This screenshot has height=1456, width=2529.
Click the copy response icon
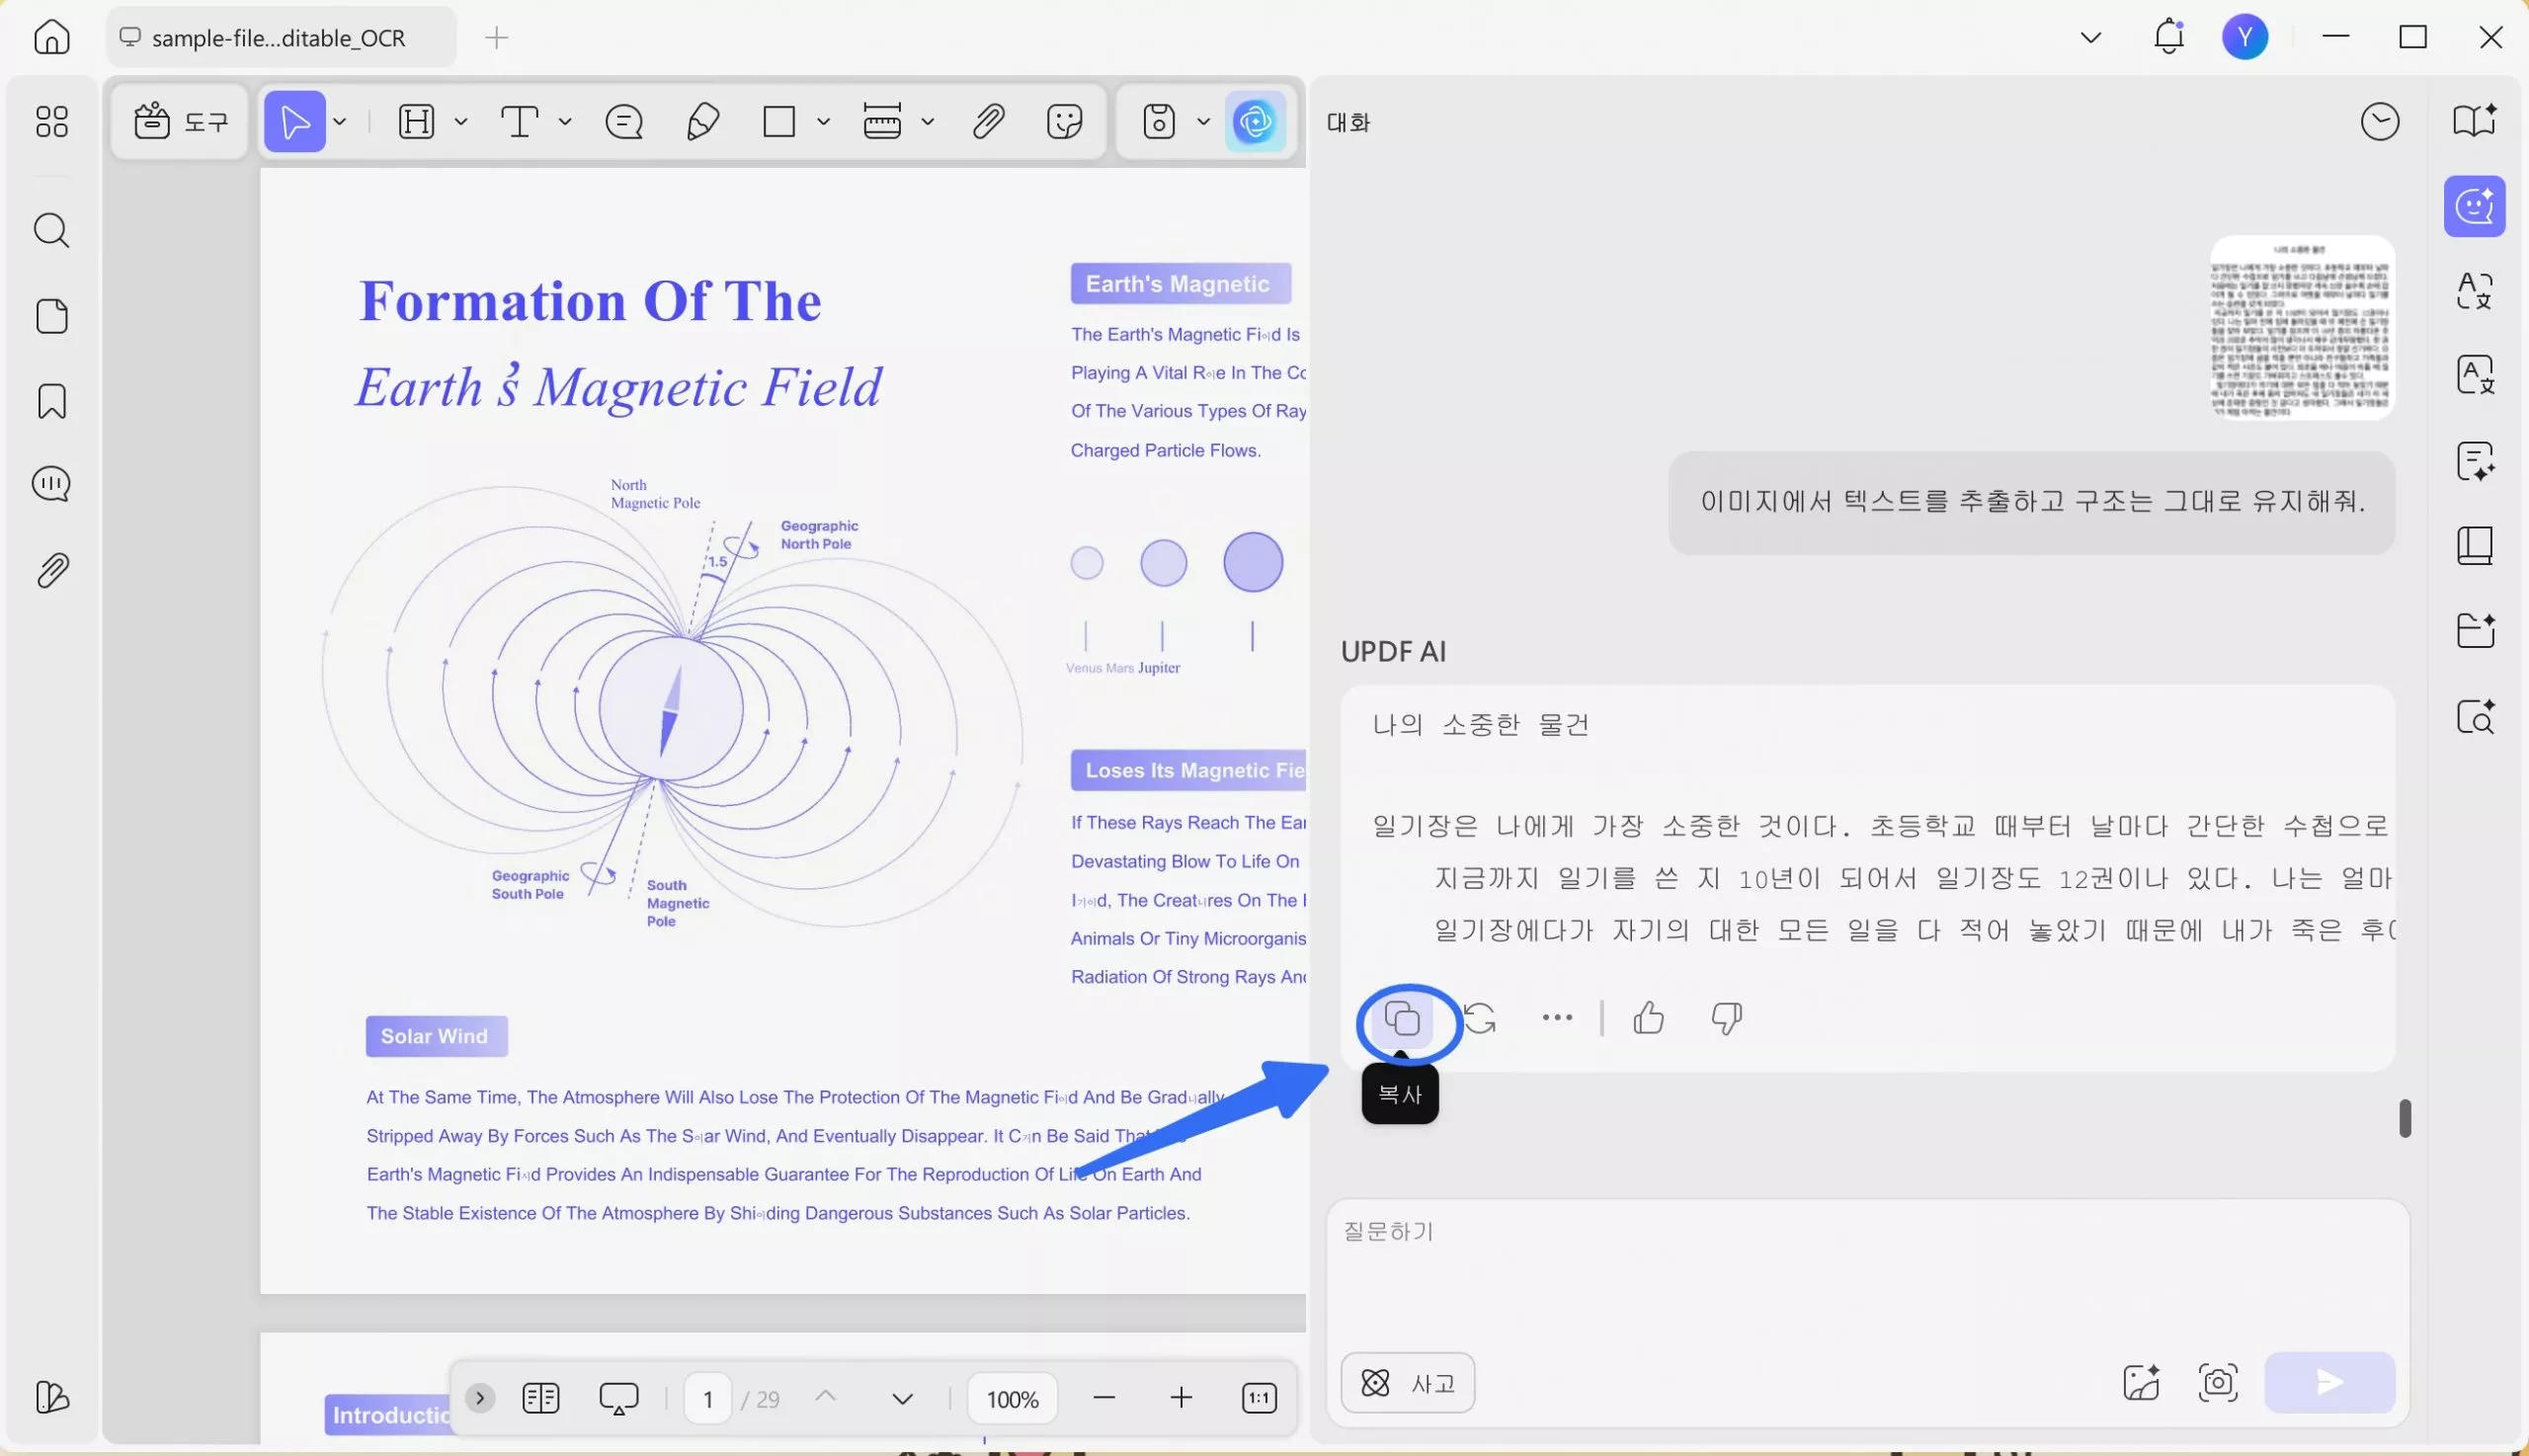click(1401, 1019)
